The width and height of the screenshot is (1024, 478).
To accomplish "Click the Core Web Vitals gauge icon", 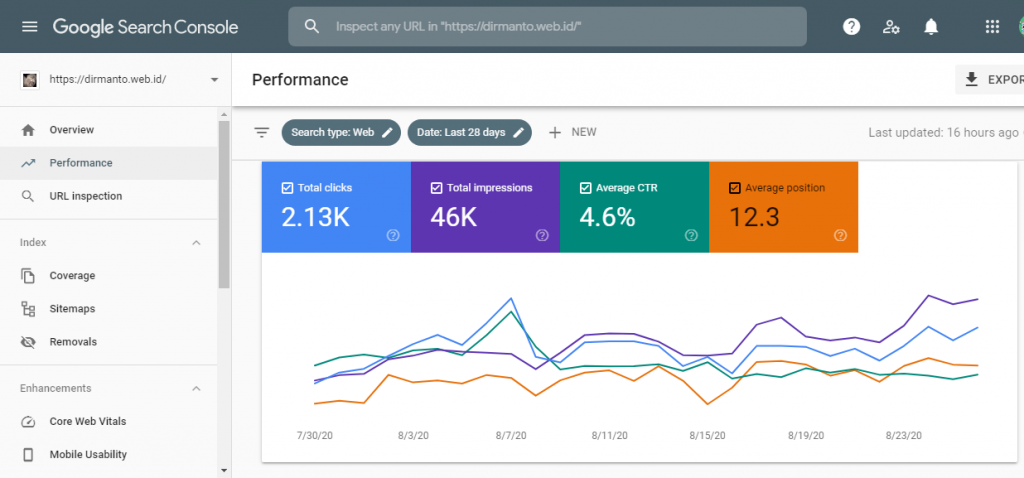I will pos(28,421).
